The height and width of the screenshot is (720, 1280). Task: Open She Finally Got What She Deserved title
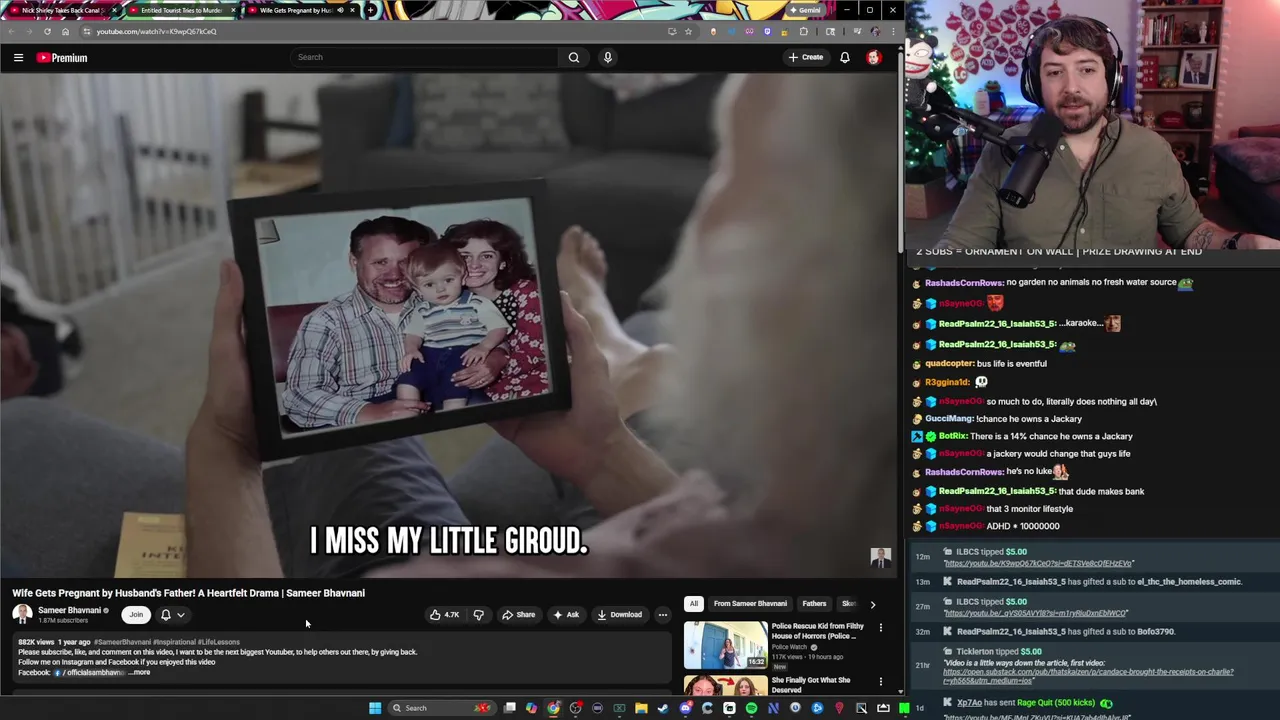811,685
